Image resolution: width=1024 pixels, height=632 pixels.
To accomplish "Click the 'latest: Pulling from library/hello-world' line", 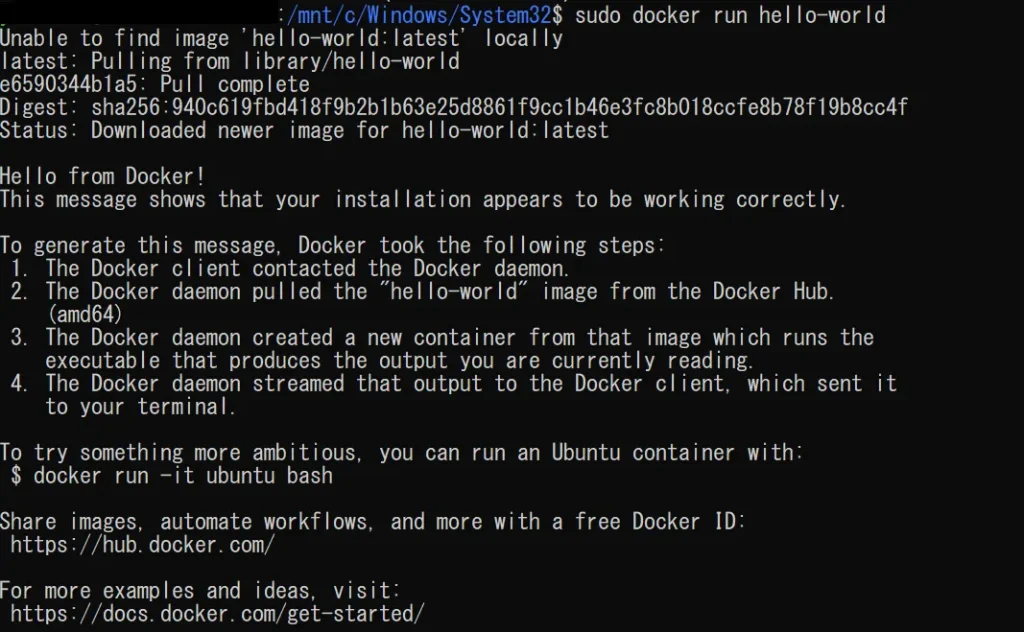I will [x=230, y=61].
